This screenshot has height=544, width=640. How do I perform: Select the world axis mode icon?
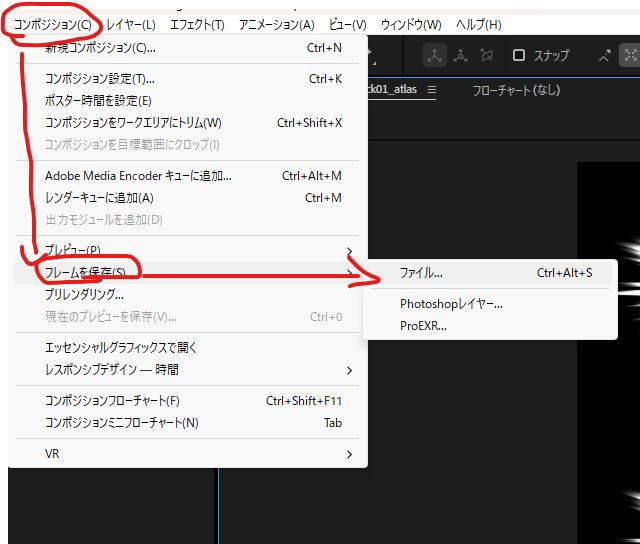pos(461,55)
